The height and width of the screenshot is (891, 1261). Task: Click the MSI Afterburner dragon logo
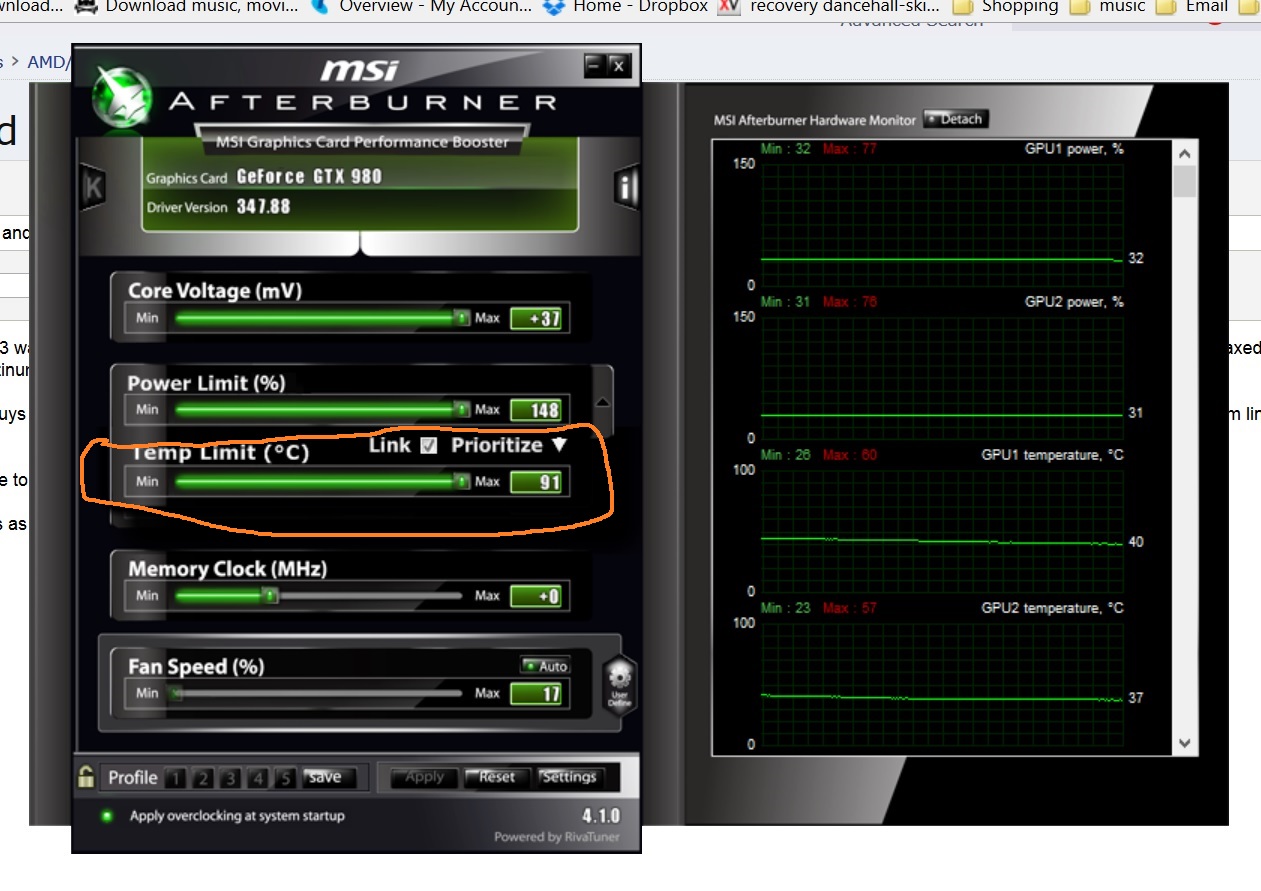(122, 98)
